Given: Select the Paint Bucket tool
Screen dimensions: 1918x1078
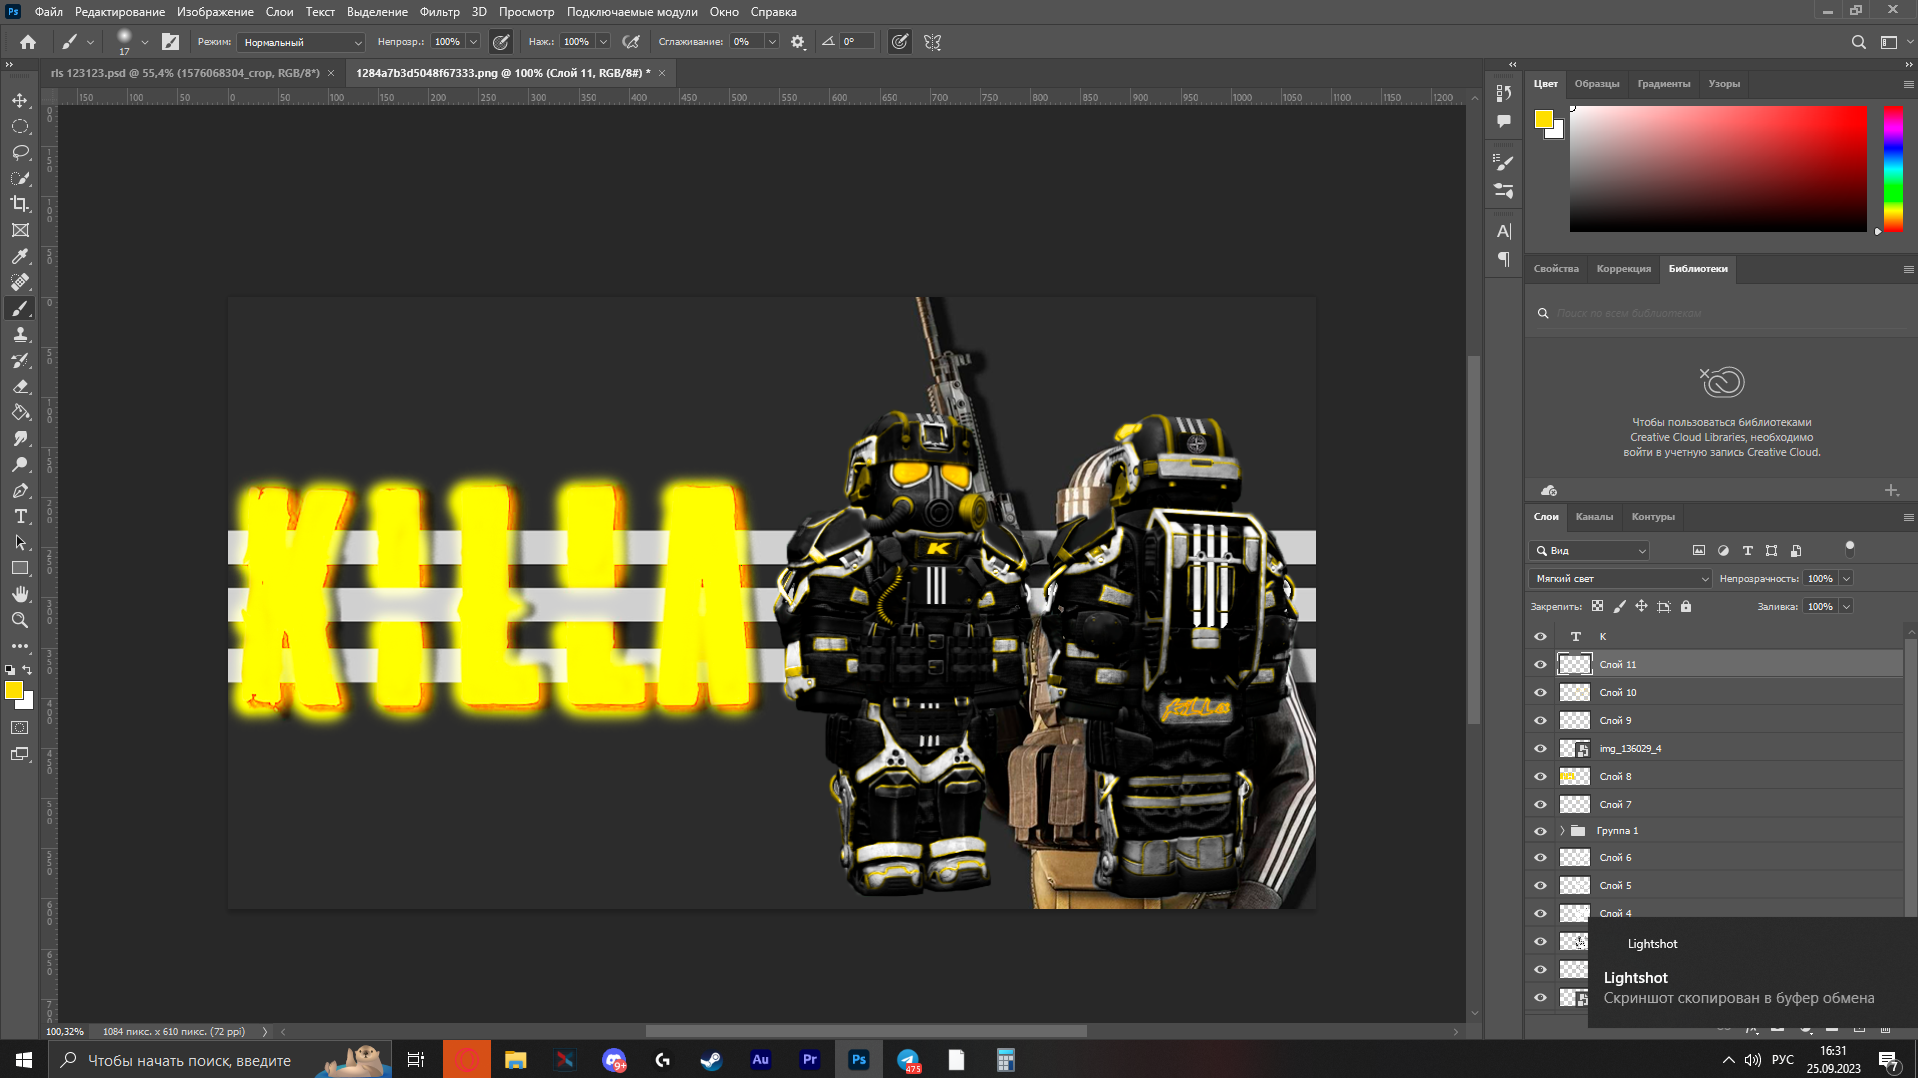Looking at the screenshot, I should [x=20, y=412].
